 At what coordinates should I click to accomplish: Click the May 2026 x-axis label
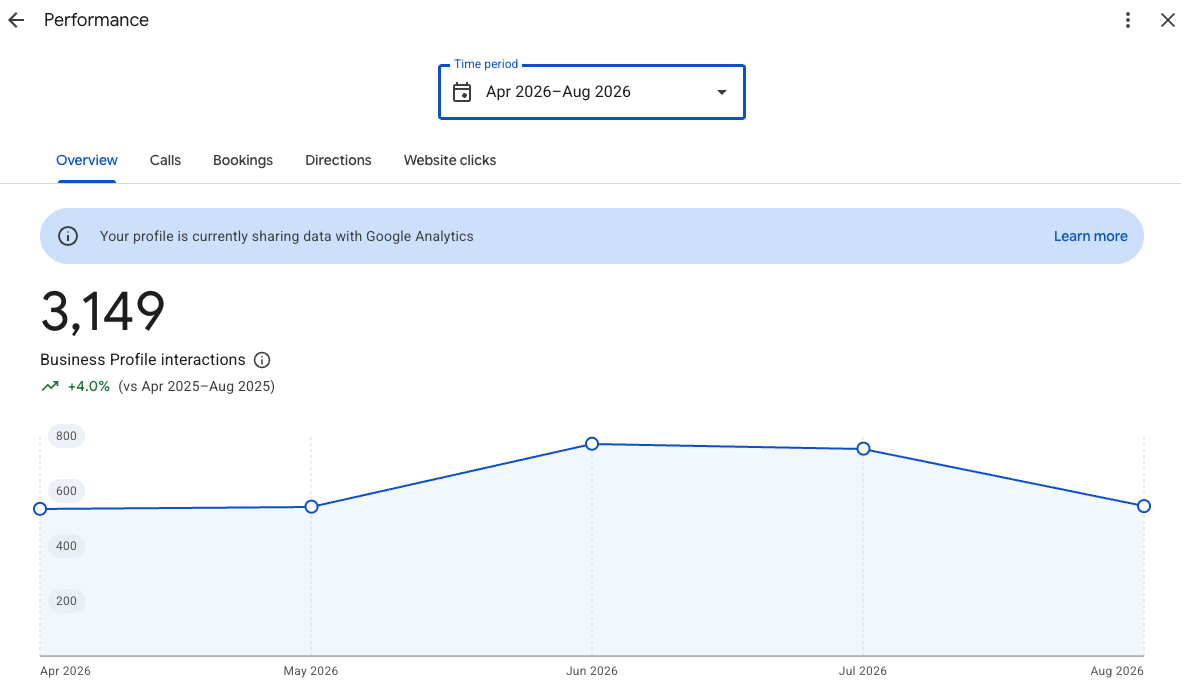(x=310, y=671)
